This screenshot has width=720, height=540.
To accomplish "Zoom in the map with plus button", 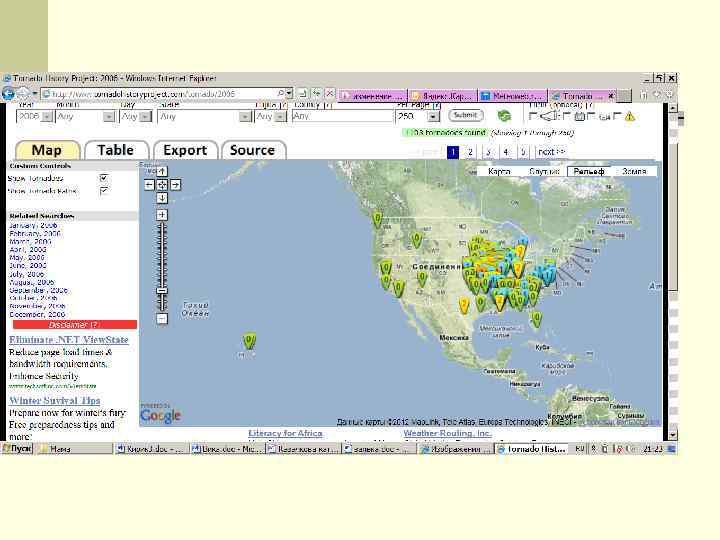I will point(162,215).
